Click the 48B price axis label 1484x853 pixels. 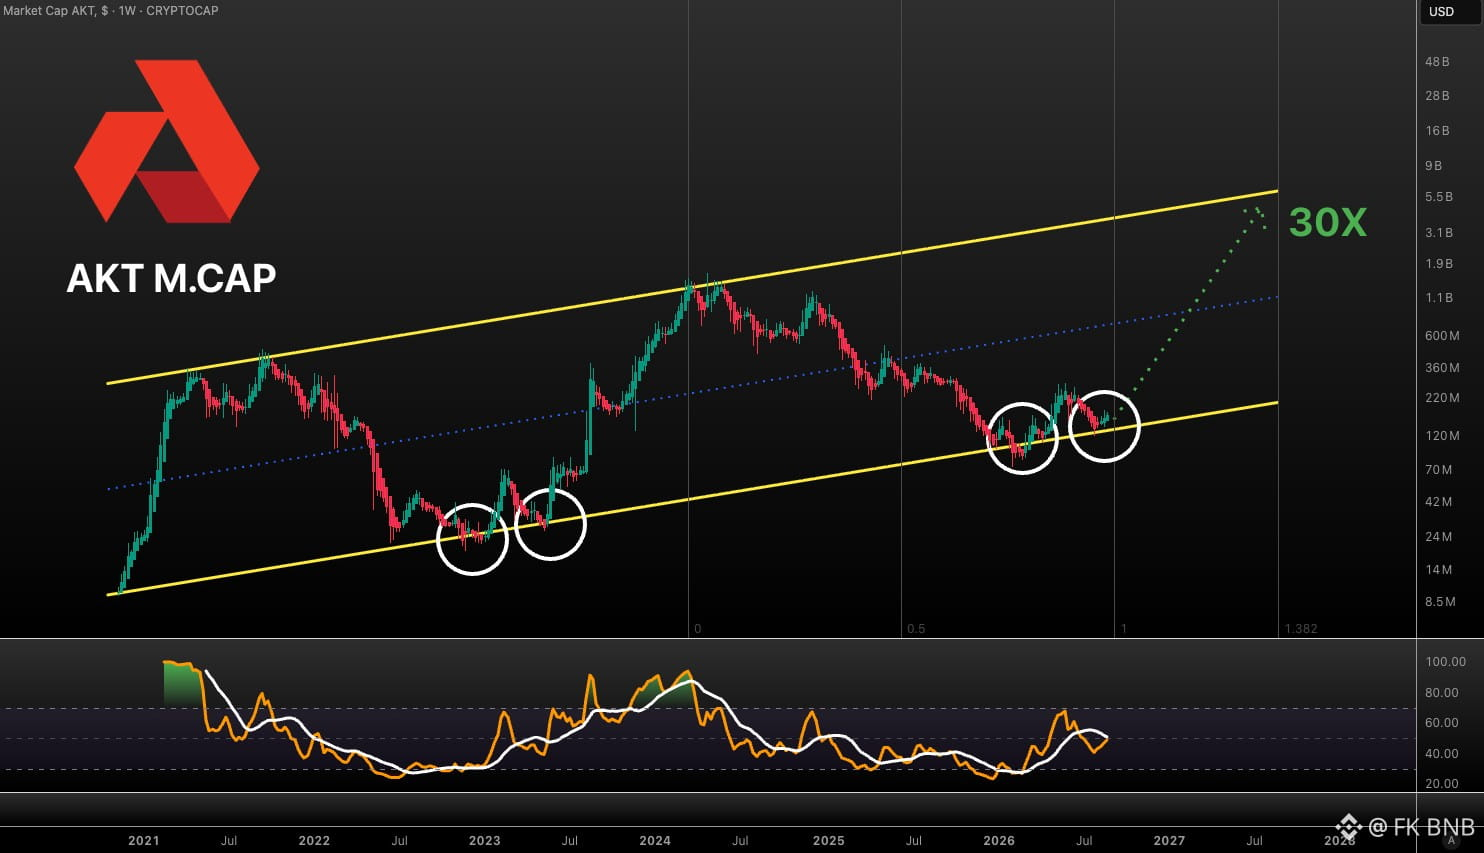[1437, 62]
